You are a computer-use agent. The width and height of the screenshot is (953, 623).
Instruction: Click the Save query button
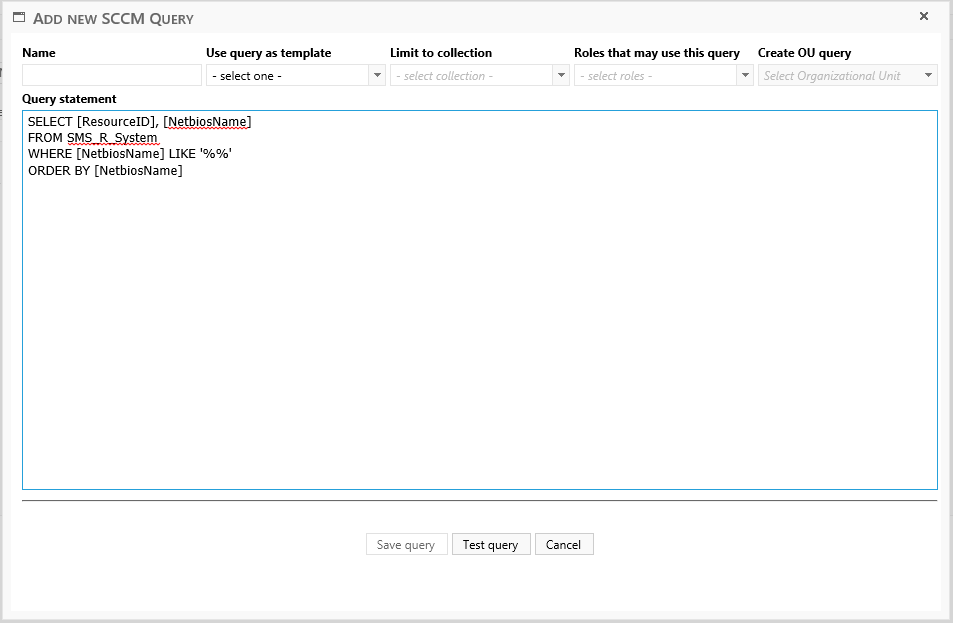coord(406,544)
